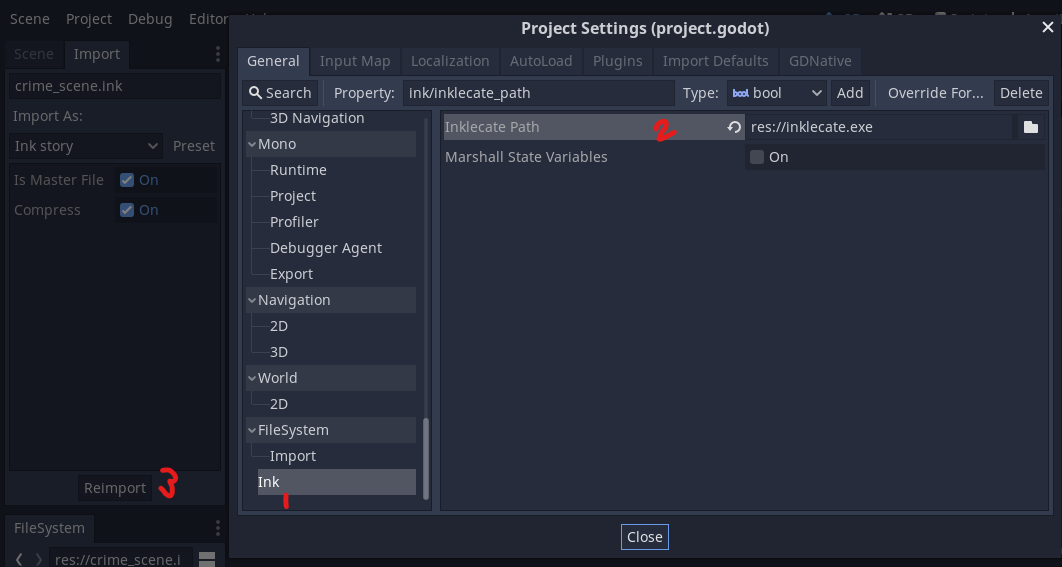Click the Add property button
This screenshot has width=1062, height=567.
tap(850, 93)
